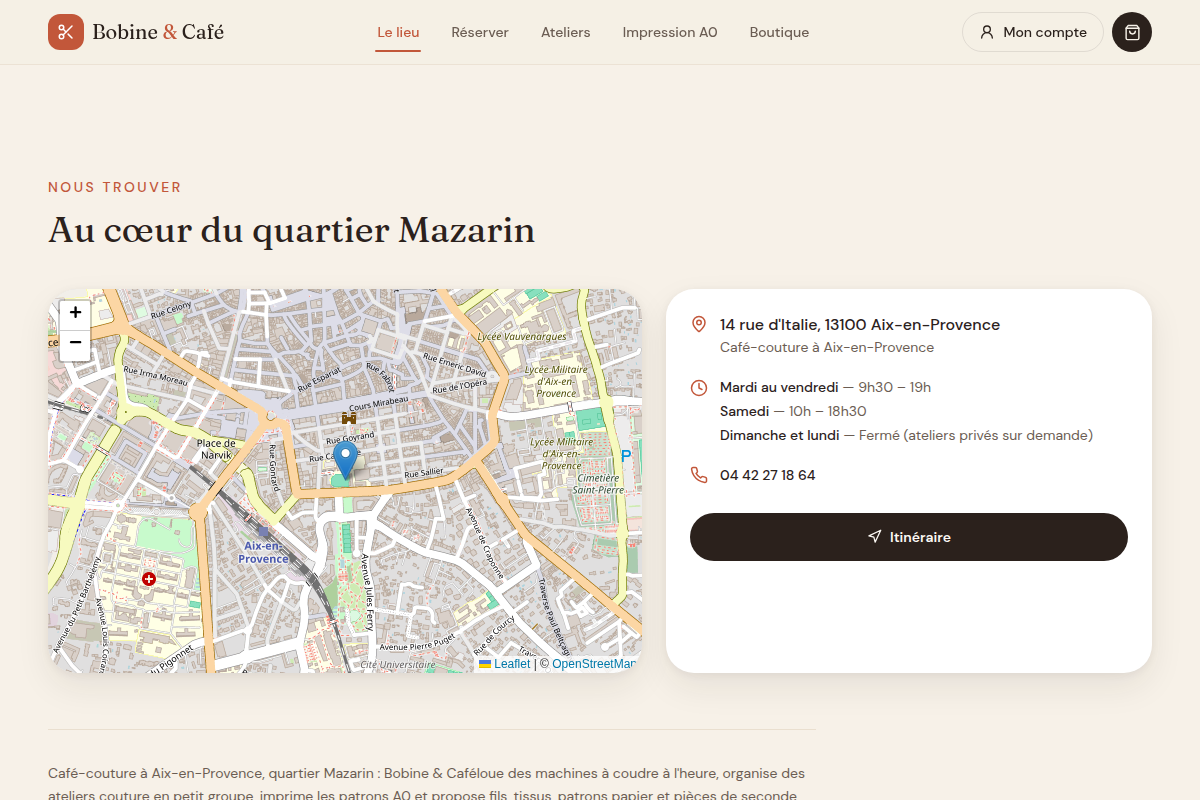Viewport: 1200px width, 800px height.
Task: Go to the Boutique page
Action: pyautogui.click(x=779, y=32)
